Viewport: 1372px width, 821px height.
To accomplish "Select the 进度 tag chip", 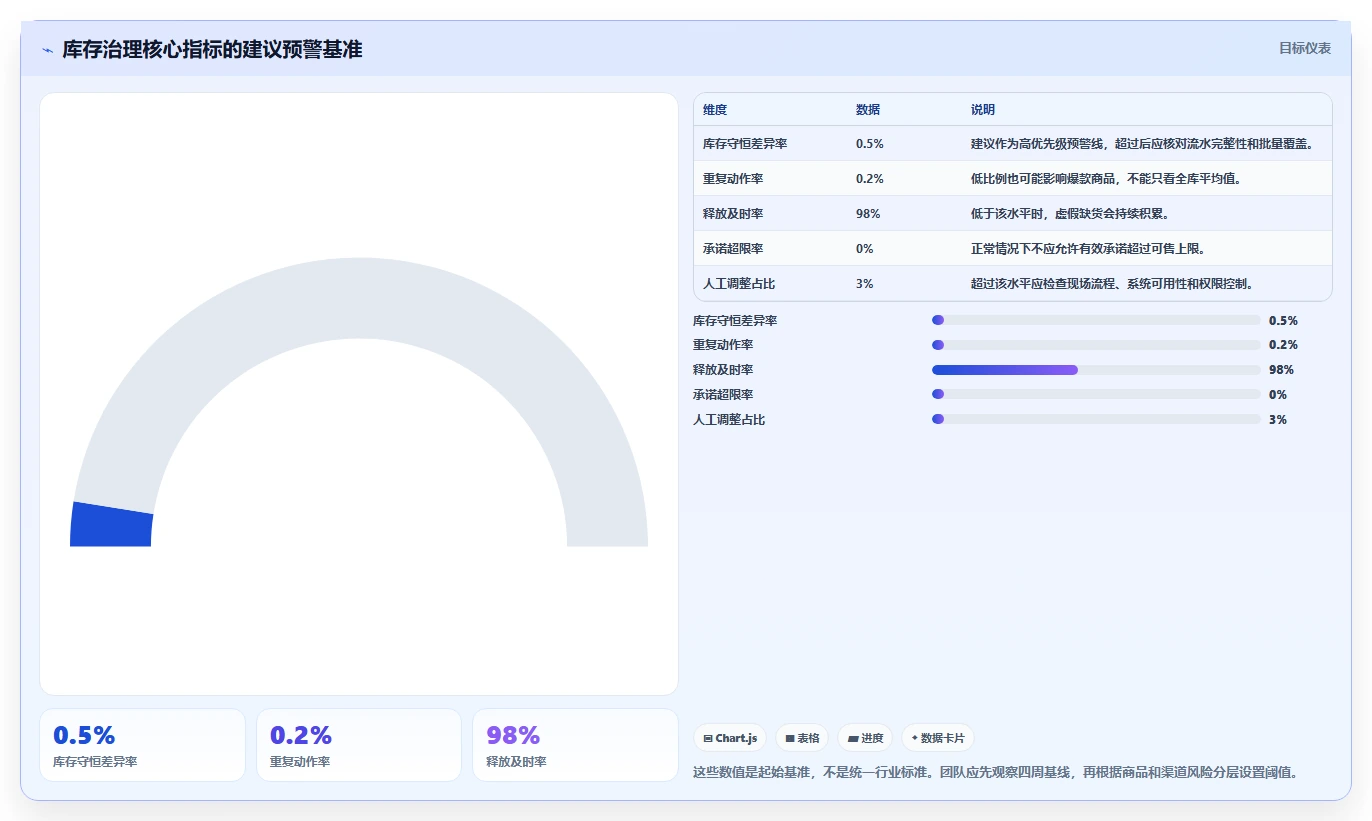I will pos(865,738).
